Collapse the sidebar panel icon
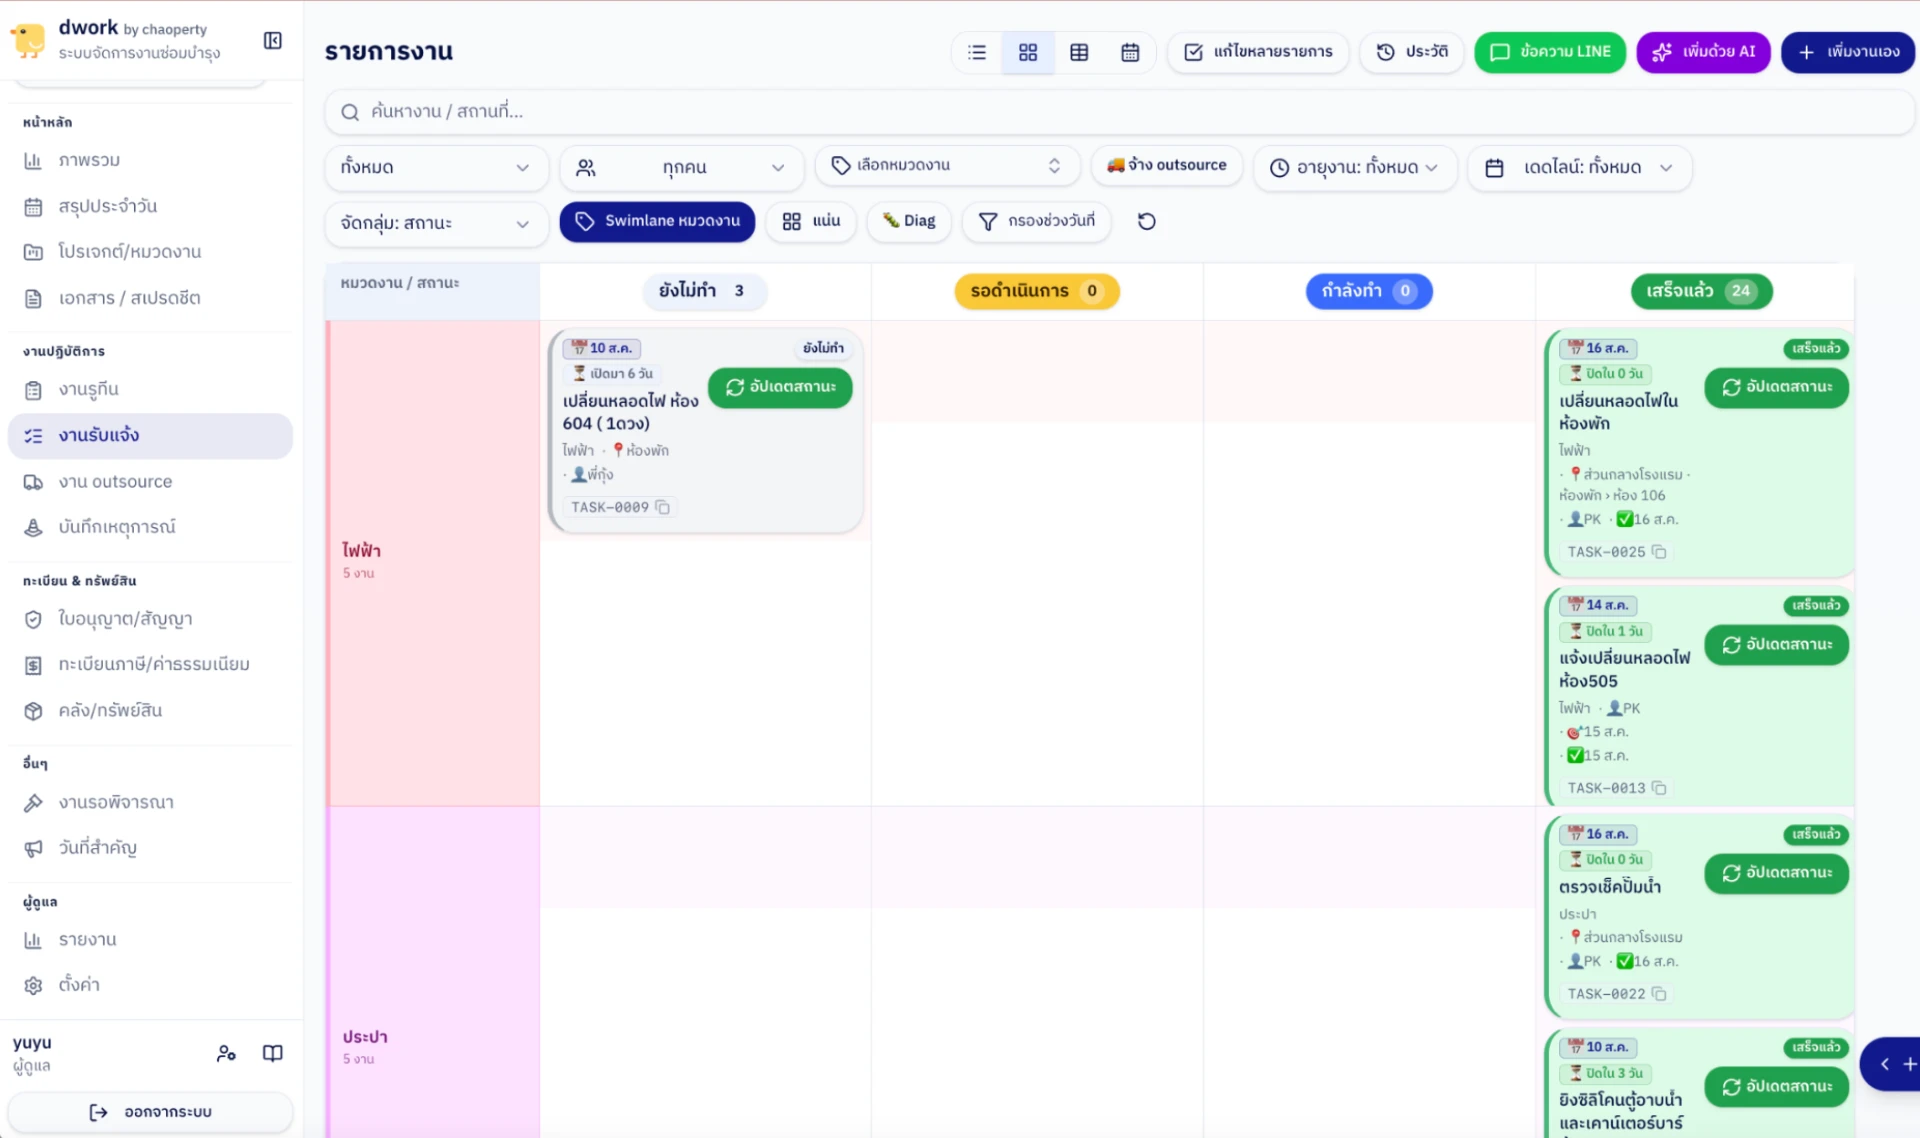Image resolution: width=1920 pixels, height=1138 pixels. pos(272,40)
